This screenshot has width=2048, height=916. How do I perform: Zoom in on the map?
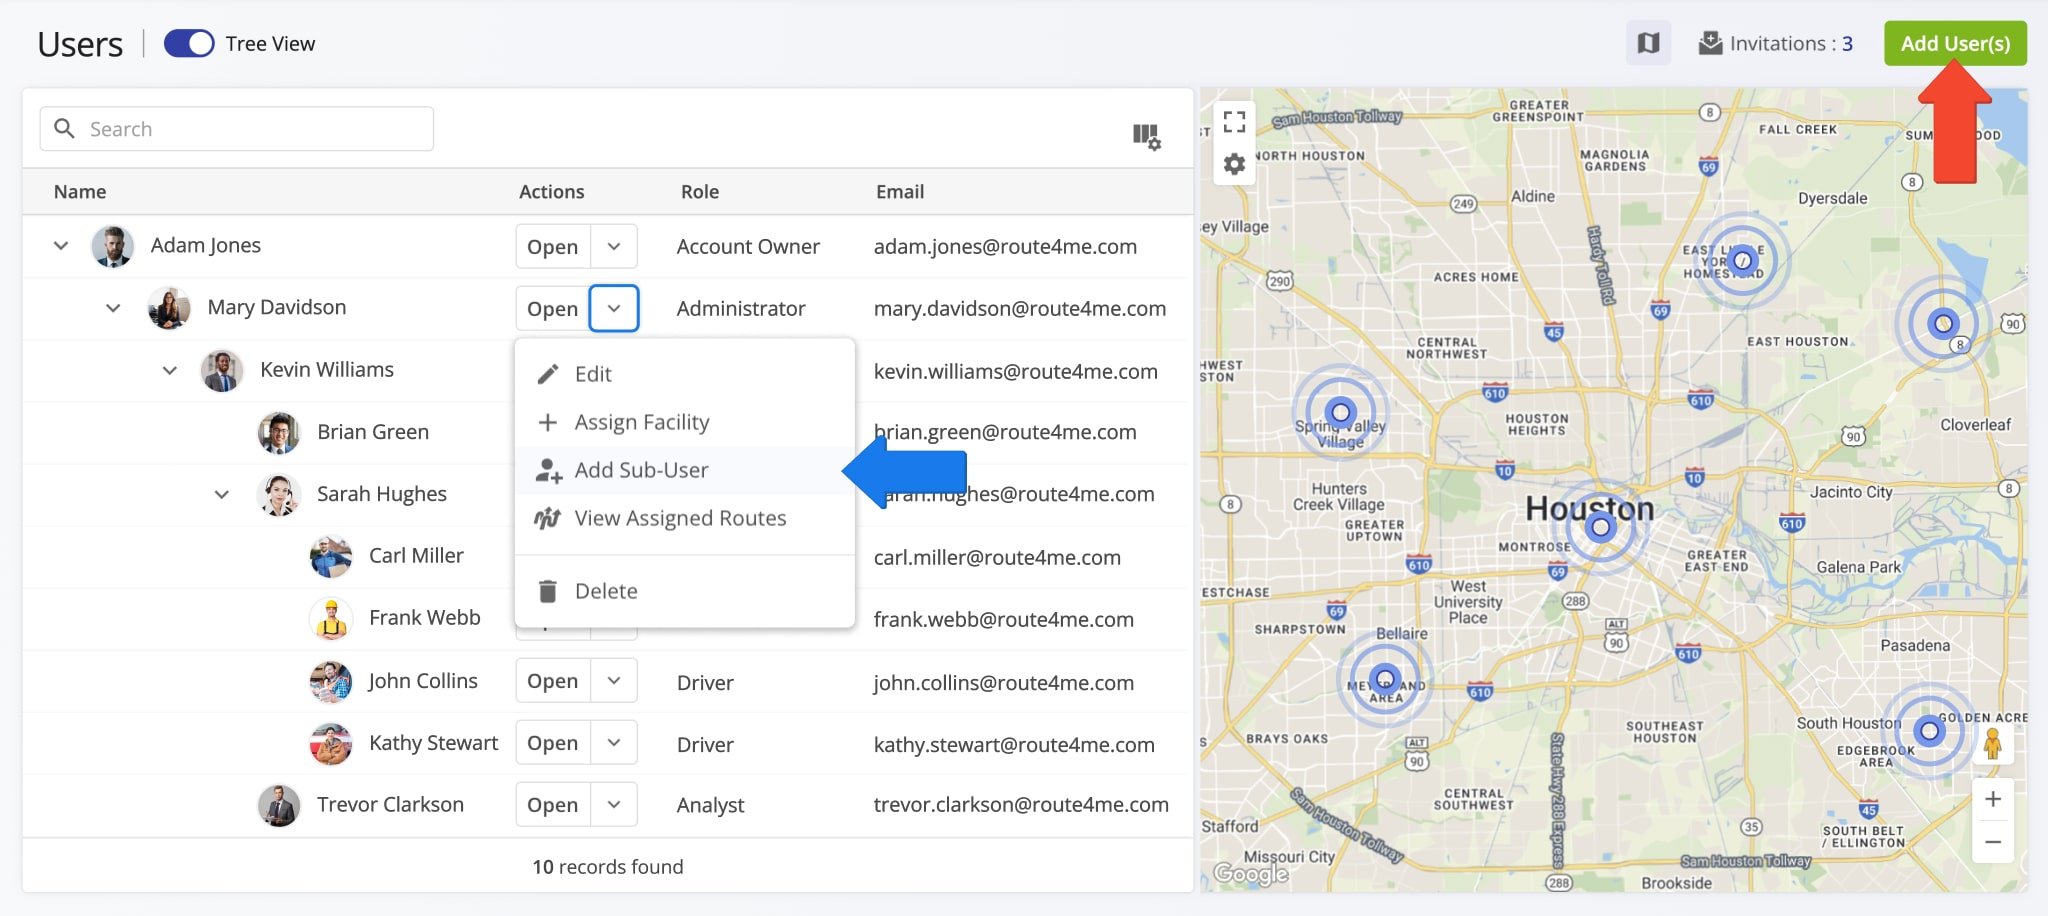(x=1993, y=799)
